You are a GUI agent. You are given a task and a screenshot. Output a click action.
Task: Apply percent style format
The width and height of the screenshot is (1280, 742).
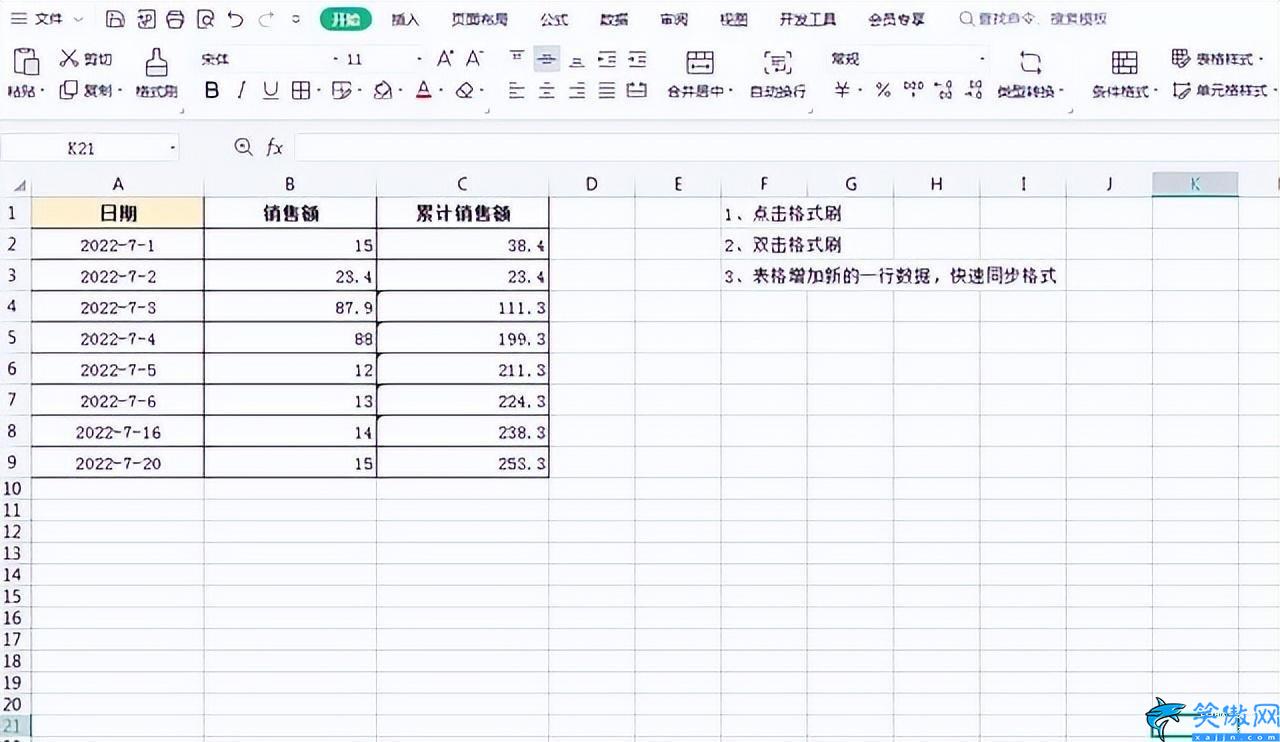pos(882,90)
